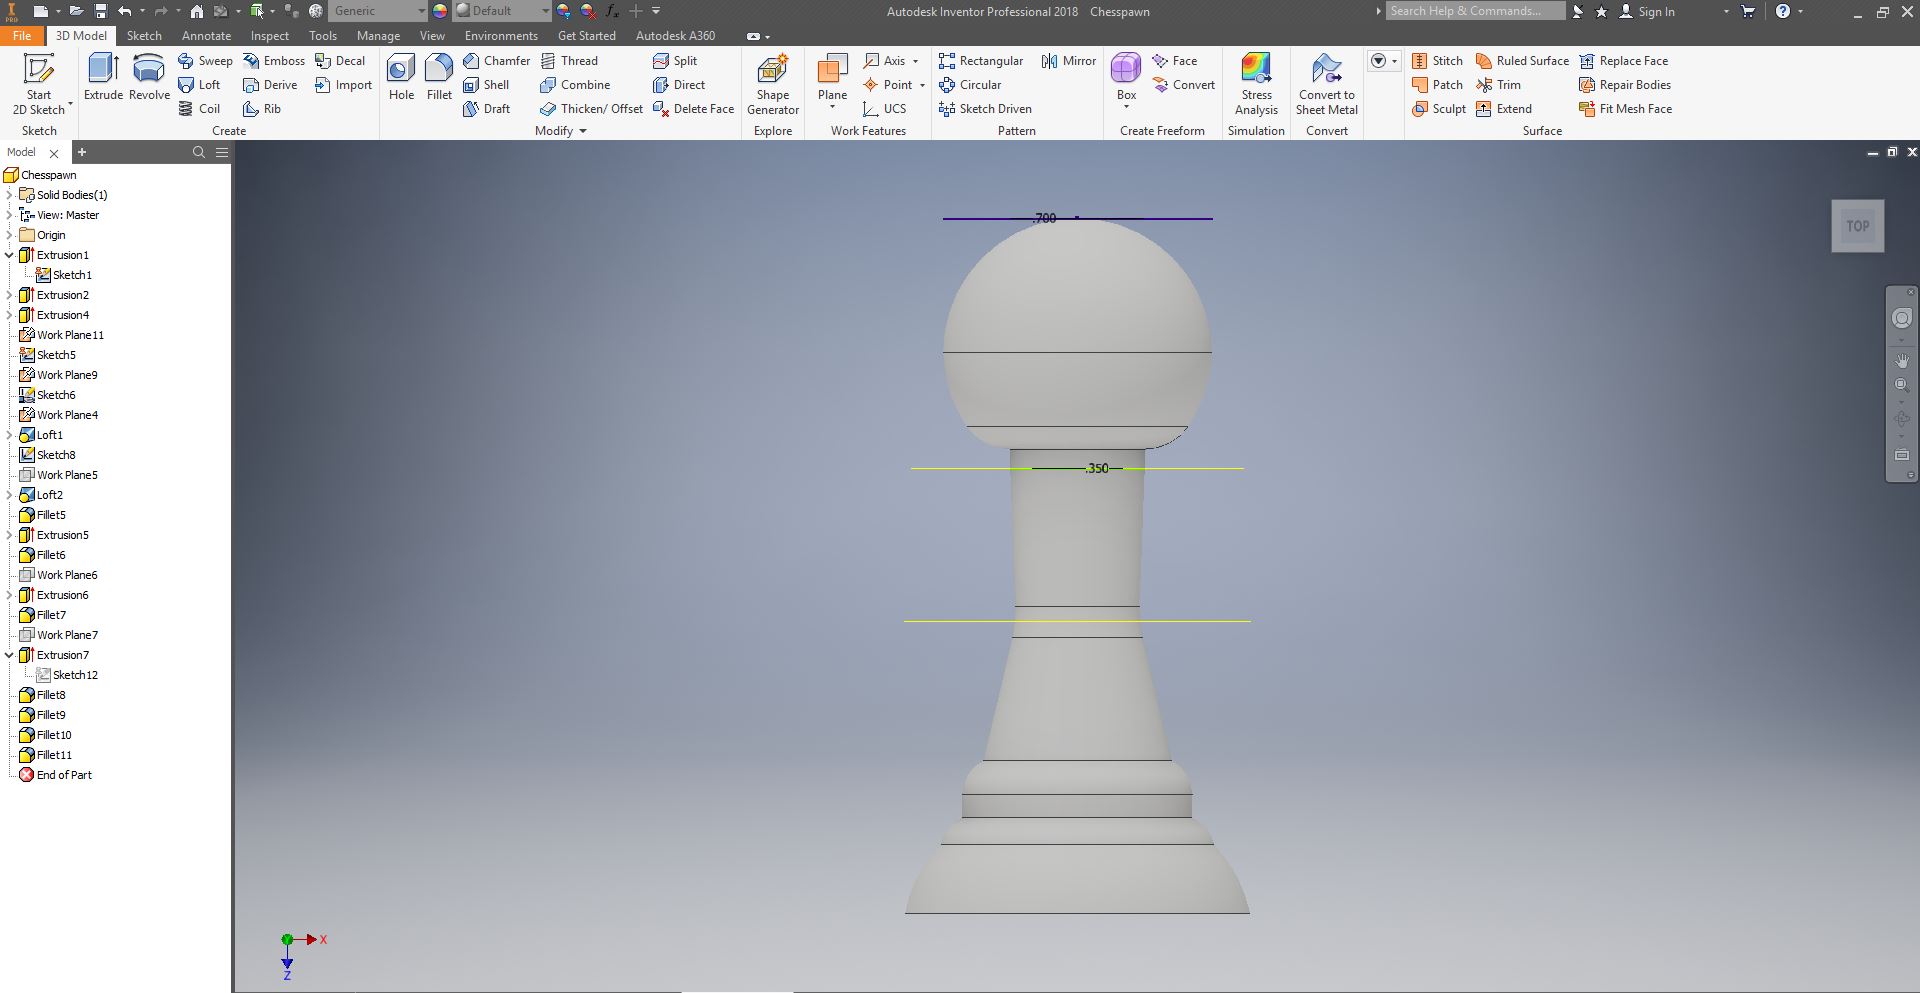
Task: Click the Hole feature tool
Action: [x=401, y=77]
